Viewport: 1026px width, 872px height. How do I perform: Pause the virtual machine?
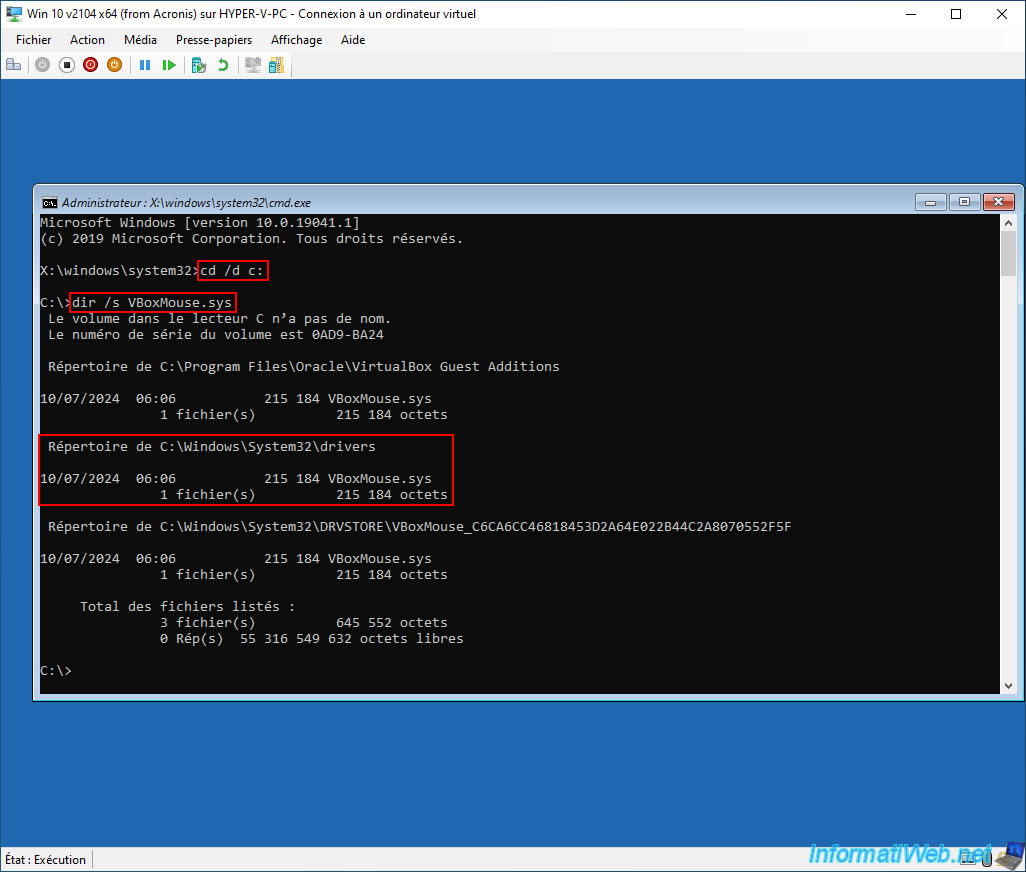(x=145, y=65)
